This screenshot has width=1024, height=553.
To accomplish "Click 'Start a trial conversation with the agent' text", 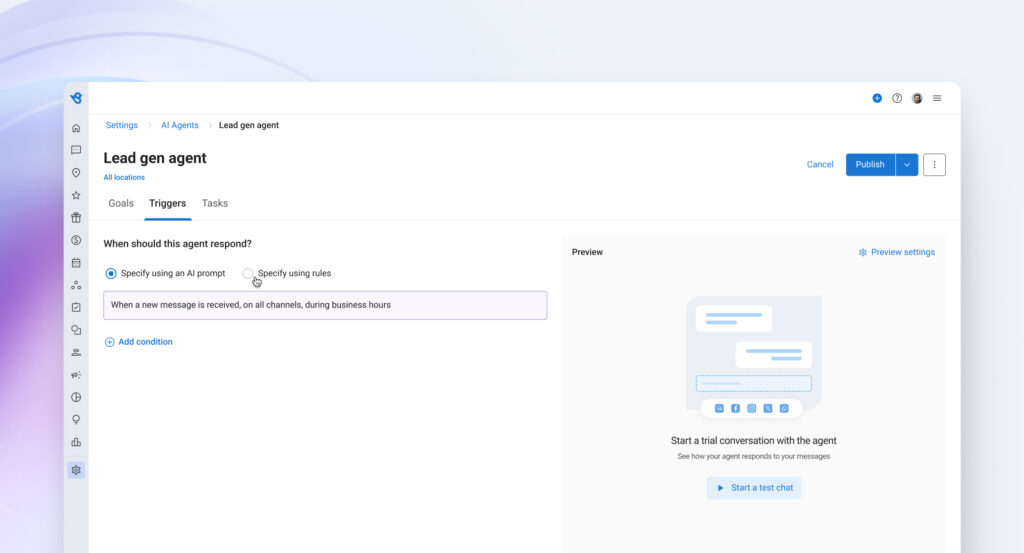I will pos(754,441).
